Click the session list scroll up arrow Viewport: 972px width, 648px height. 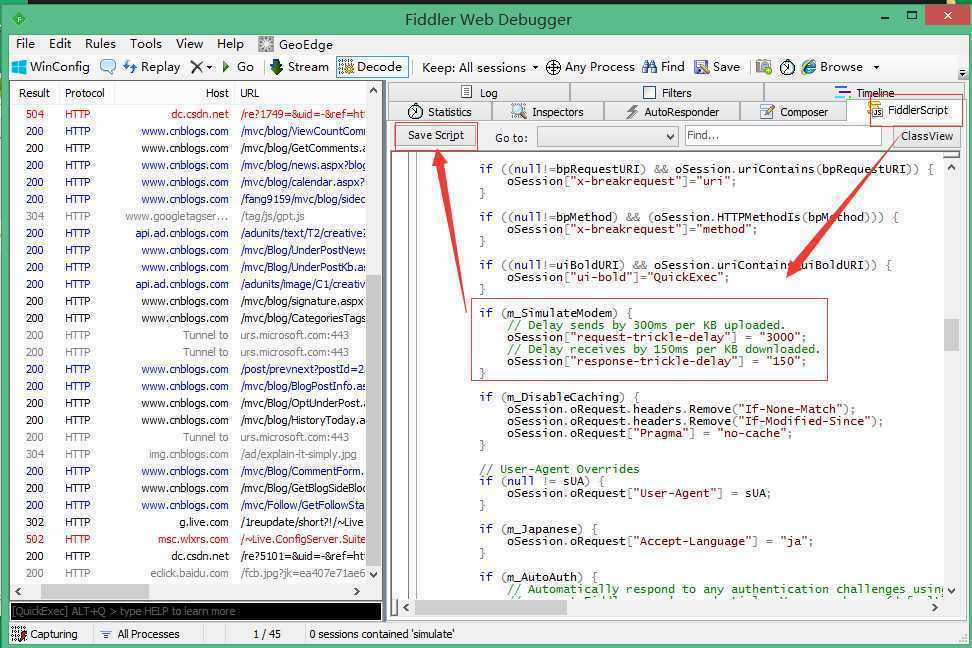coord(373,91)
